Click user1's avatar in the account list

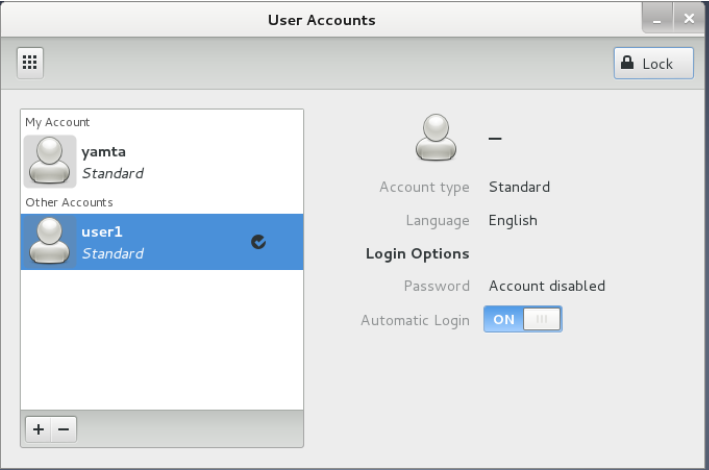point(49,242)
